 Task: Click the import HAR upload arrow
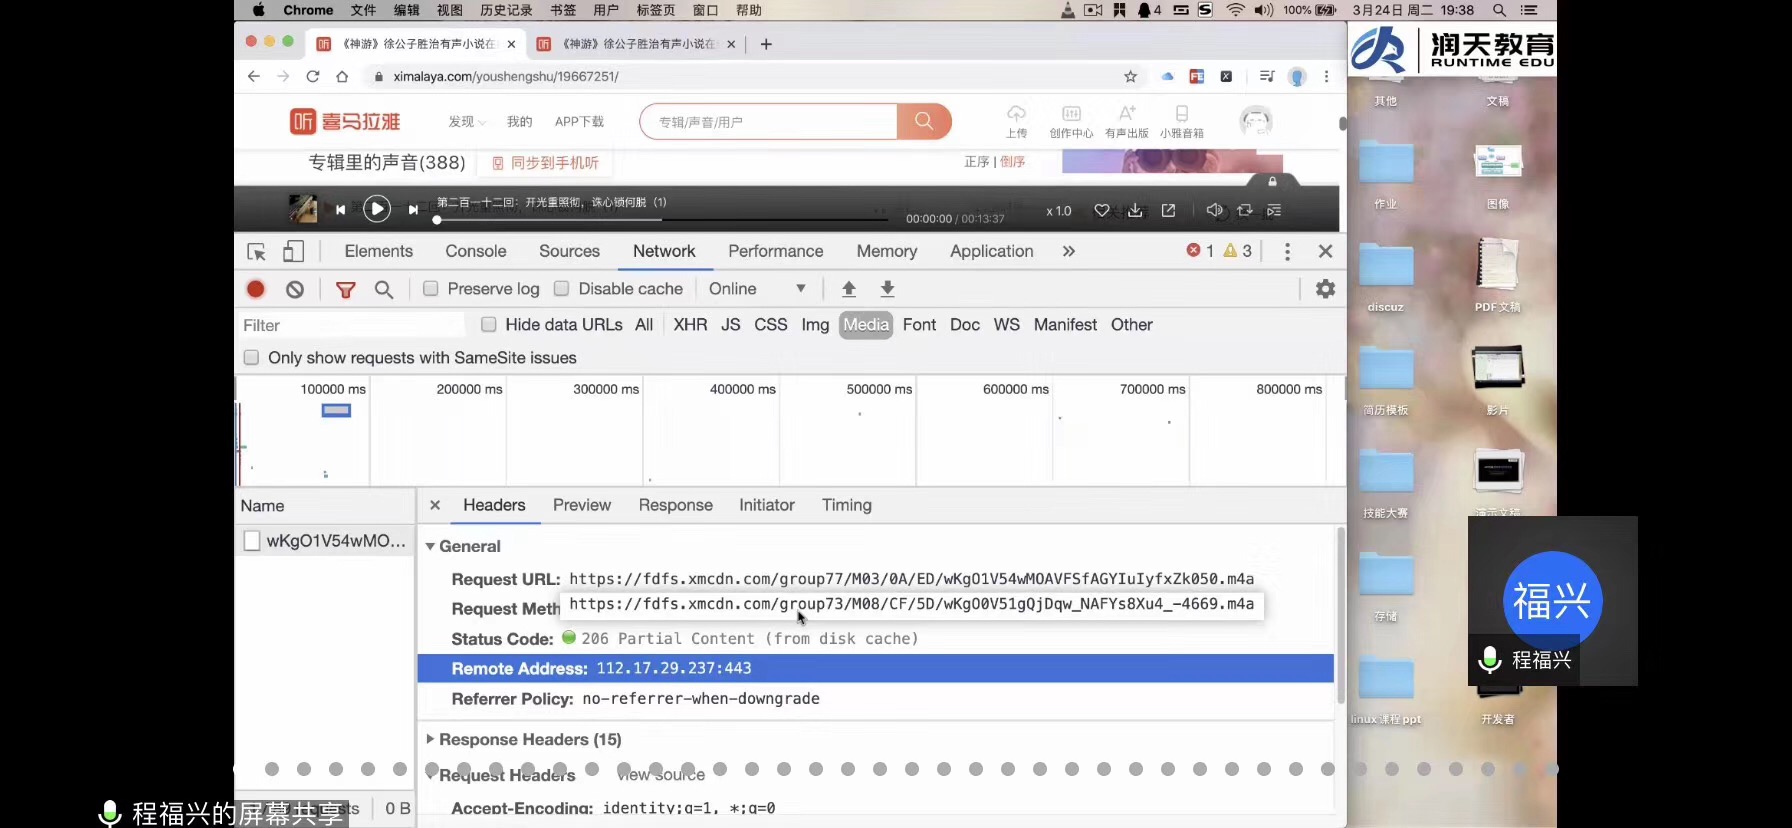pos(849,289)
